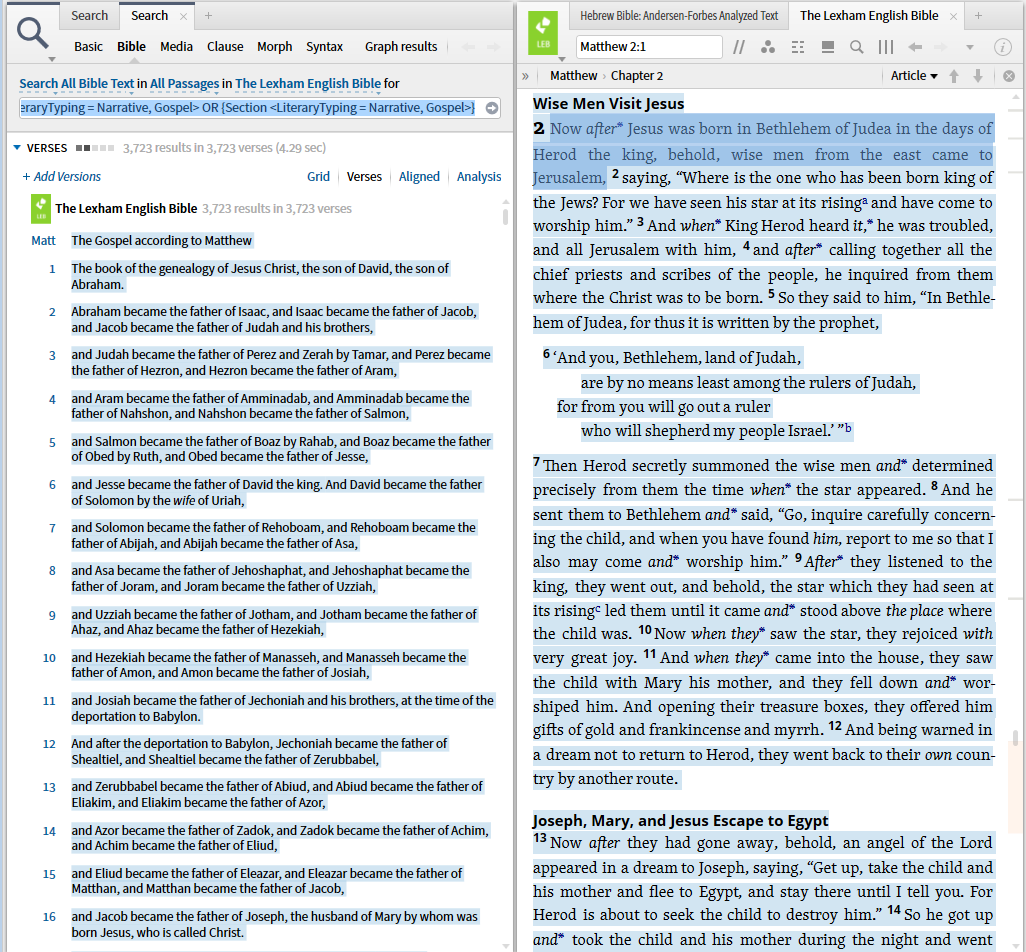This screenshot has height=952, width=1026.
Task: Select the Media search type
Action: tap(177, 46)
